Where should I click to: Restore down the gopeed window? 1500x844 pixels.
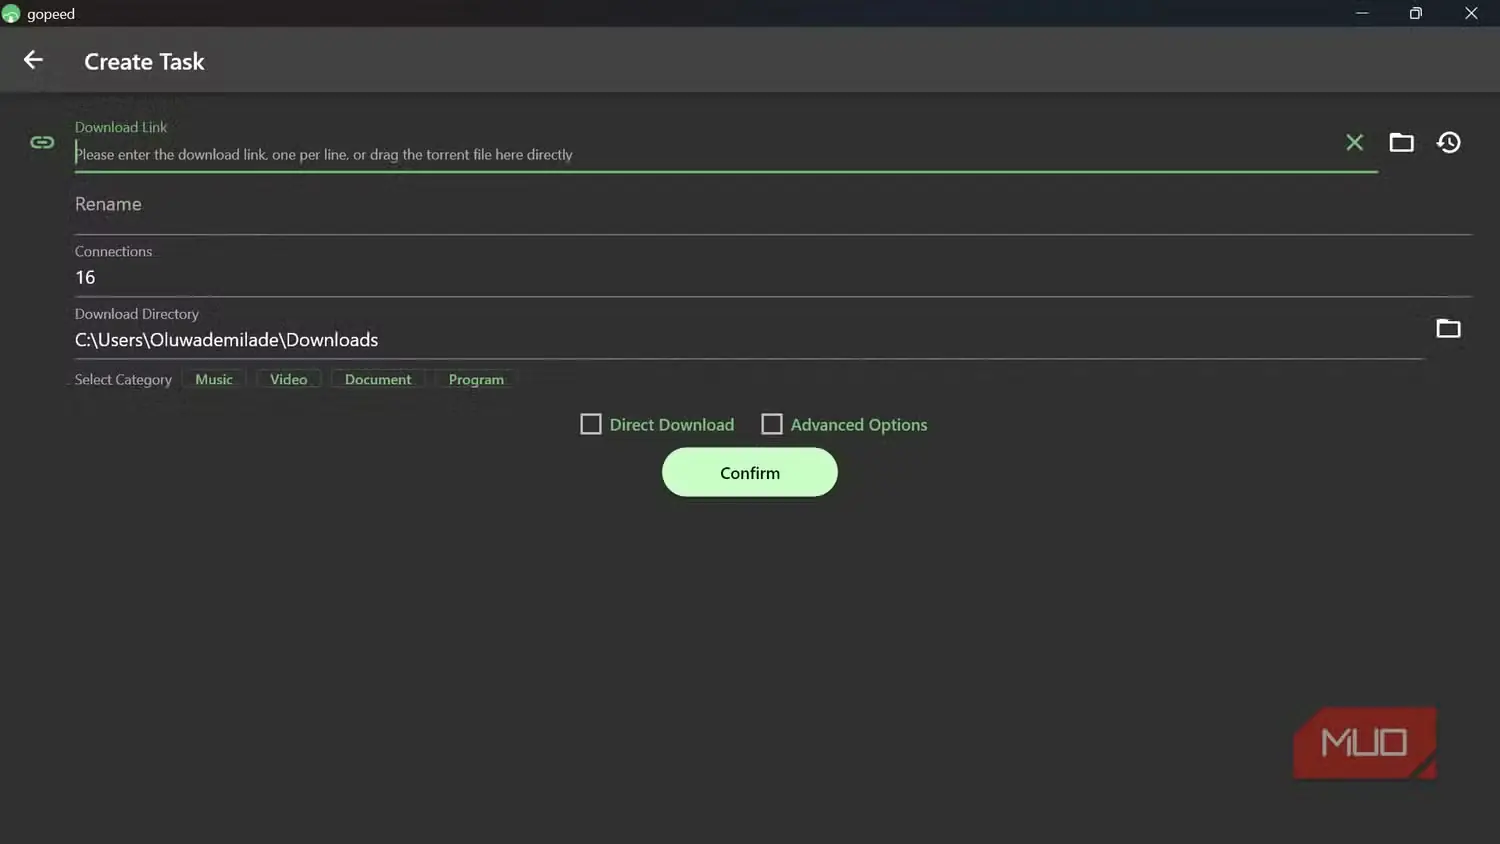[x=1416, y=13]
